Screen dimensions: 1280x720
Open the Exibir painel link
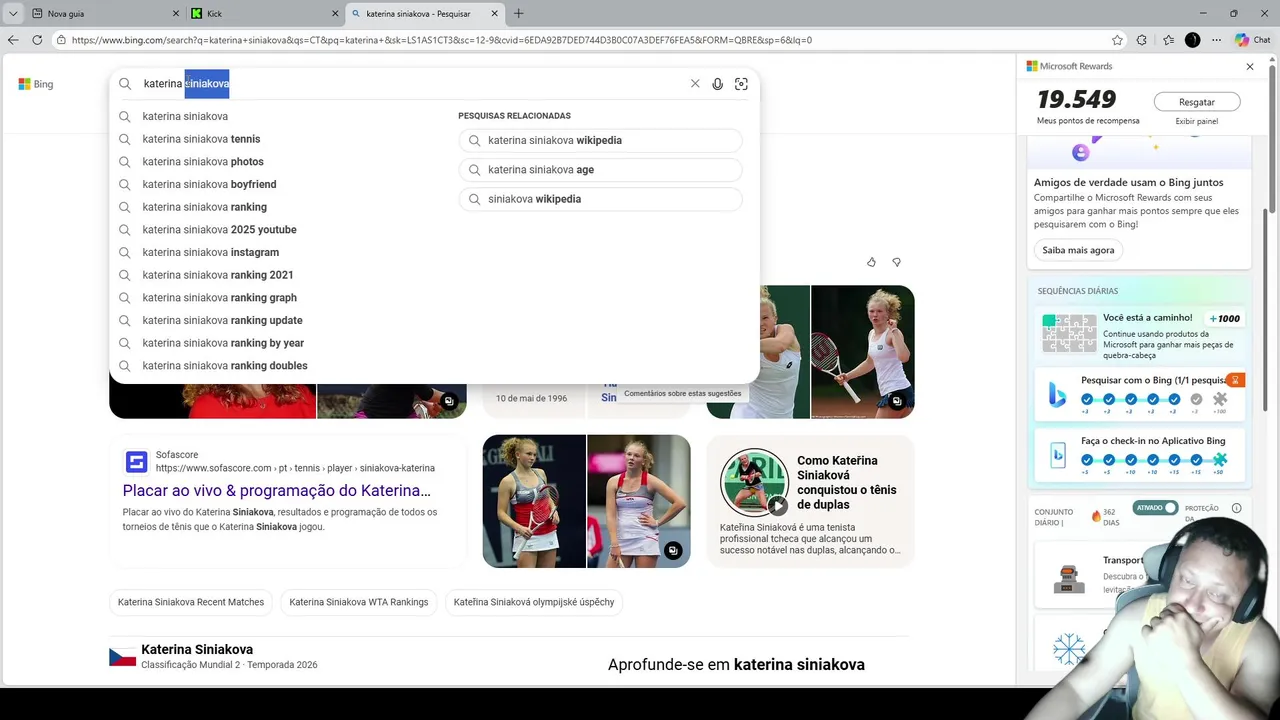pos(1196,121)
